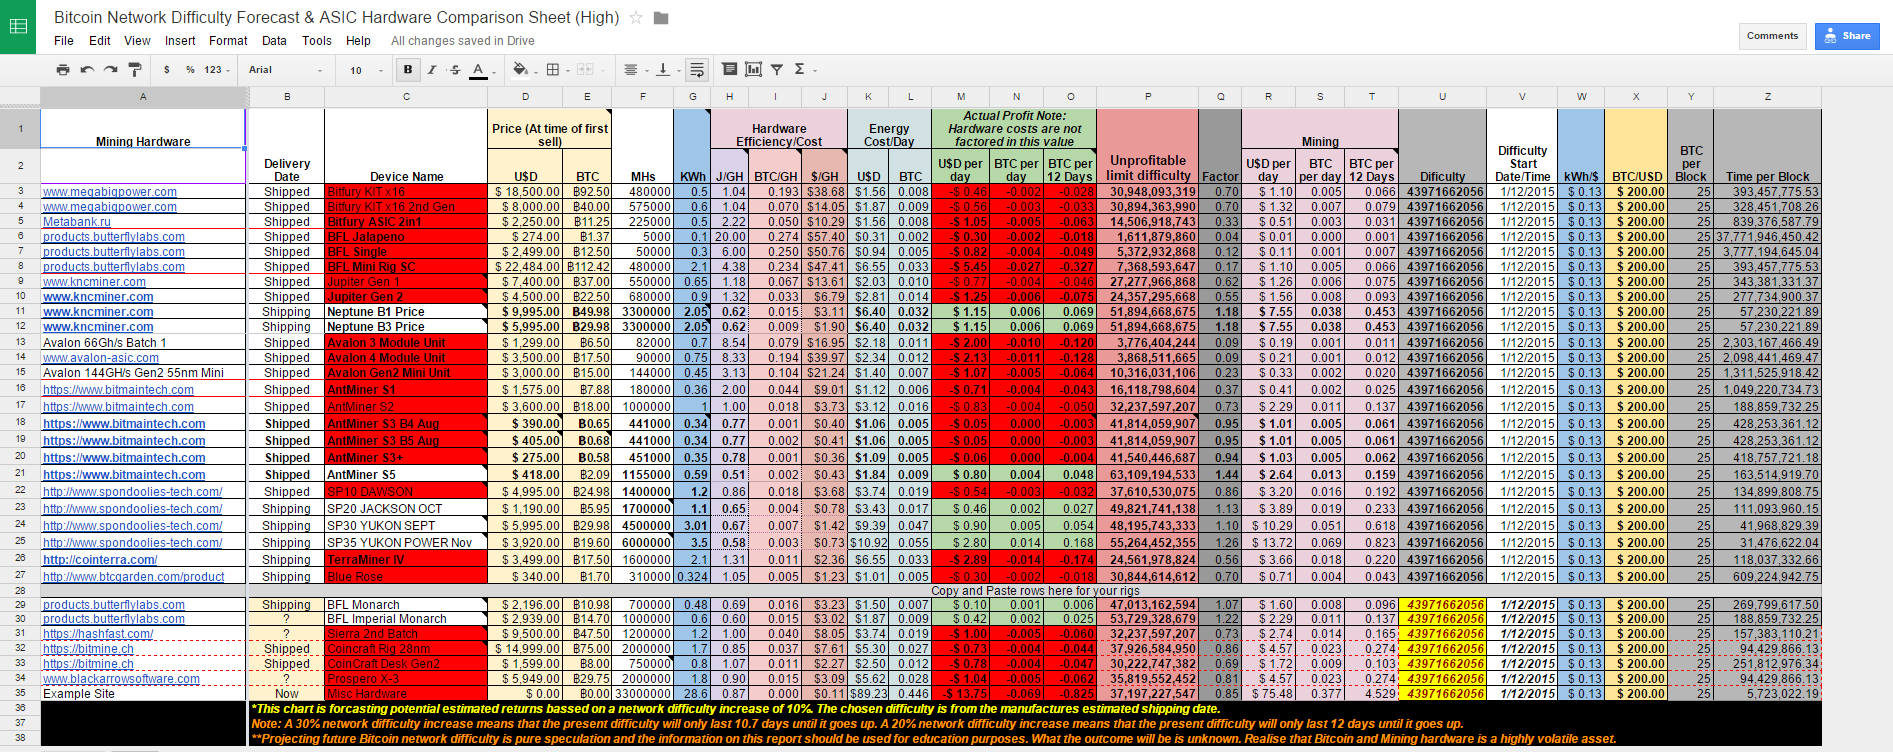Select the SP35 YUKON POWER Nov cell
1893x752 pixels.
point(406,543)
